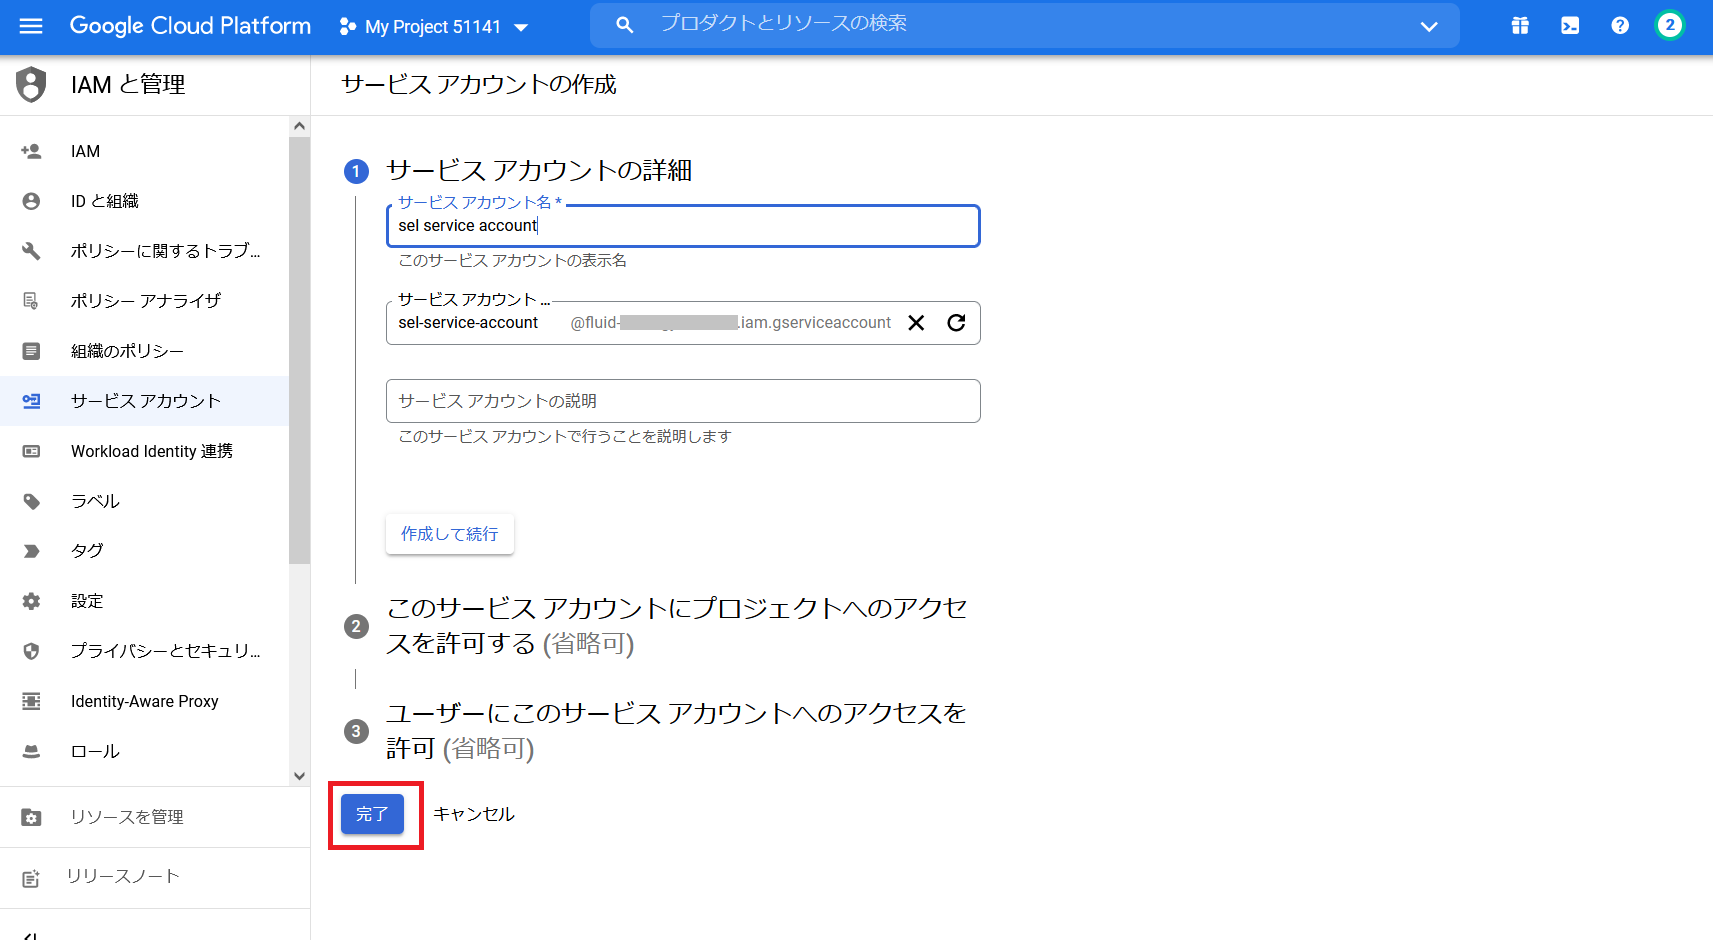Open the gift free trial icon

(x=1520, y=26)
